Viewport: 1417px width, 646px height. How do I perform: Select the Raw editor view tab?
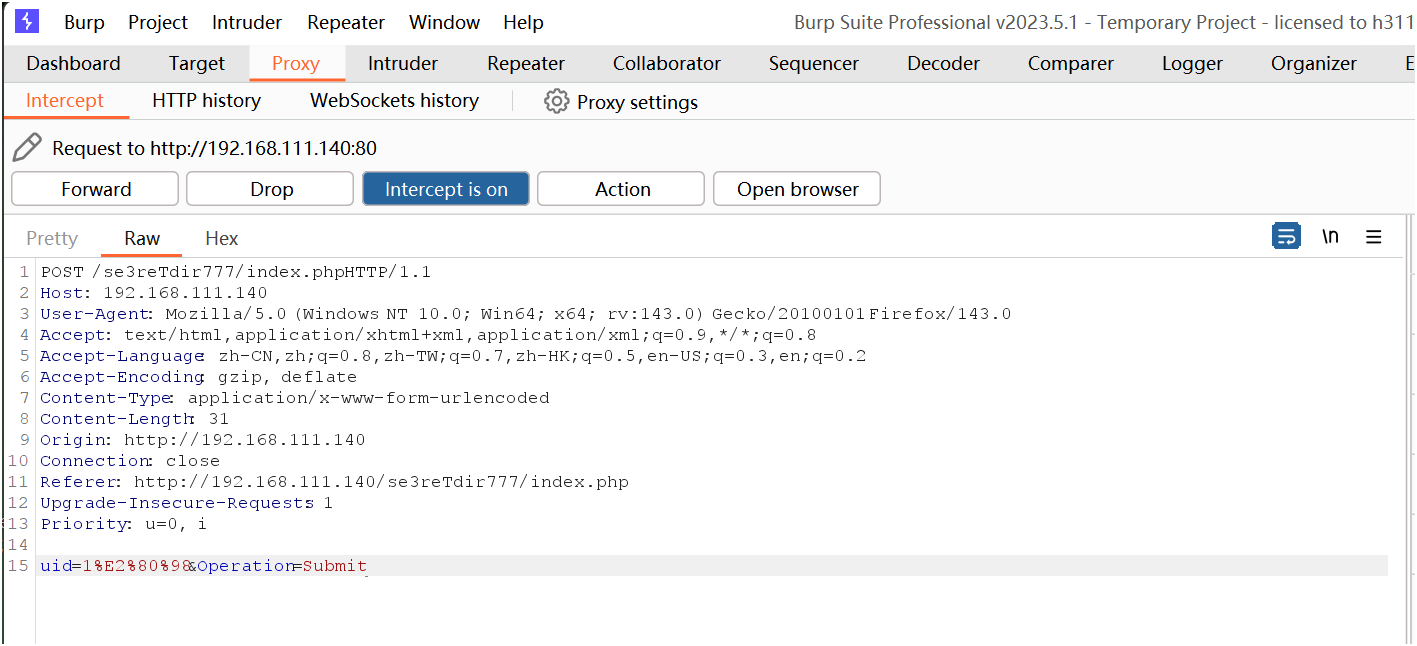tap(142, 238)
